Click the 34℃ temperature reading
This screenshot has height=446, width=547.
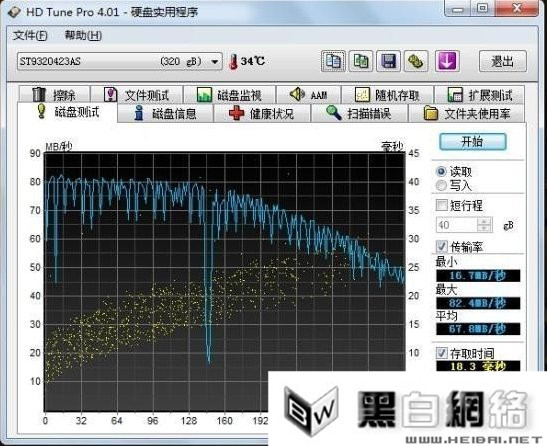pos(253,61)
